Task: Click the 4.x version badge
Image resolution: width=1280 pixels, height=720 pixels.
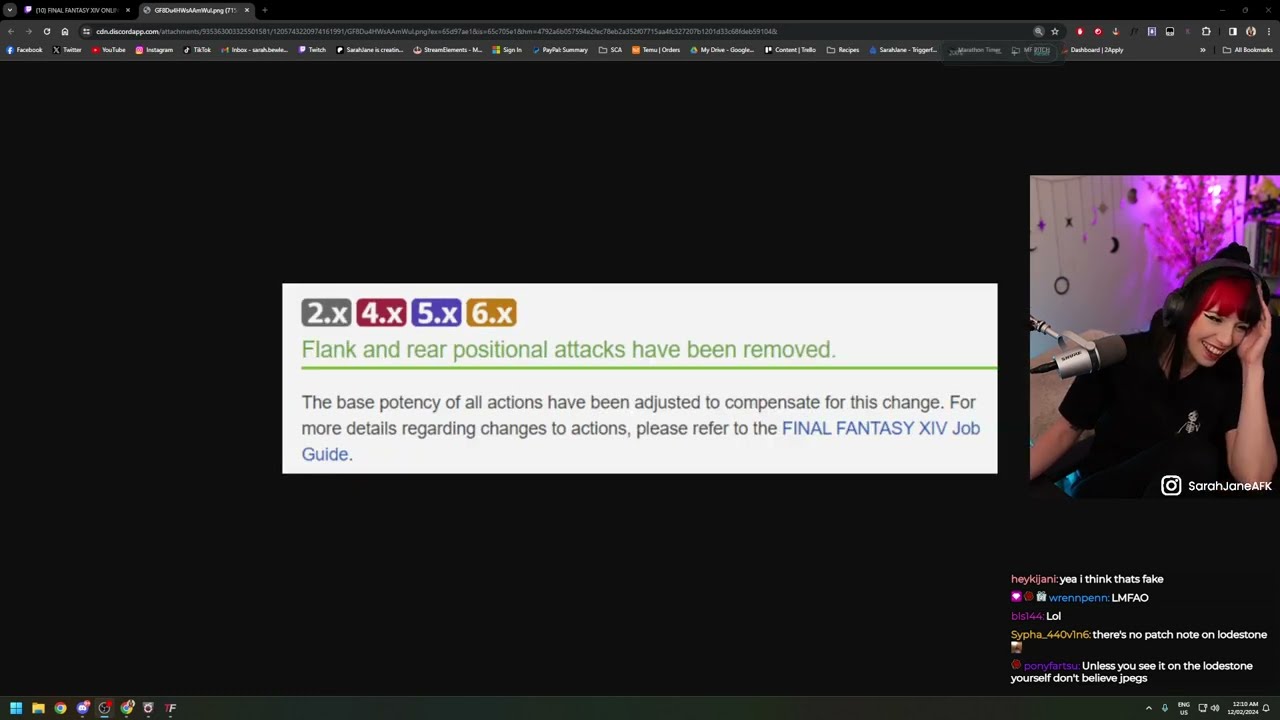Action: 382,313
